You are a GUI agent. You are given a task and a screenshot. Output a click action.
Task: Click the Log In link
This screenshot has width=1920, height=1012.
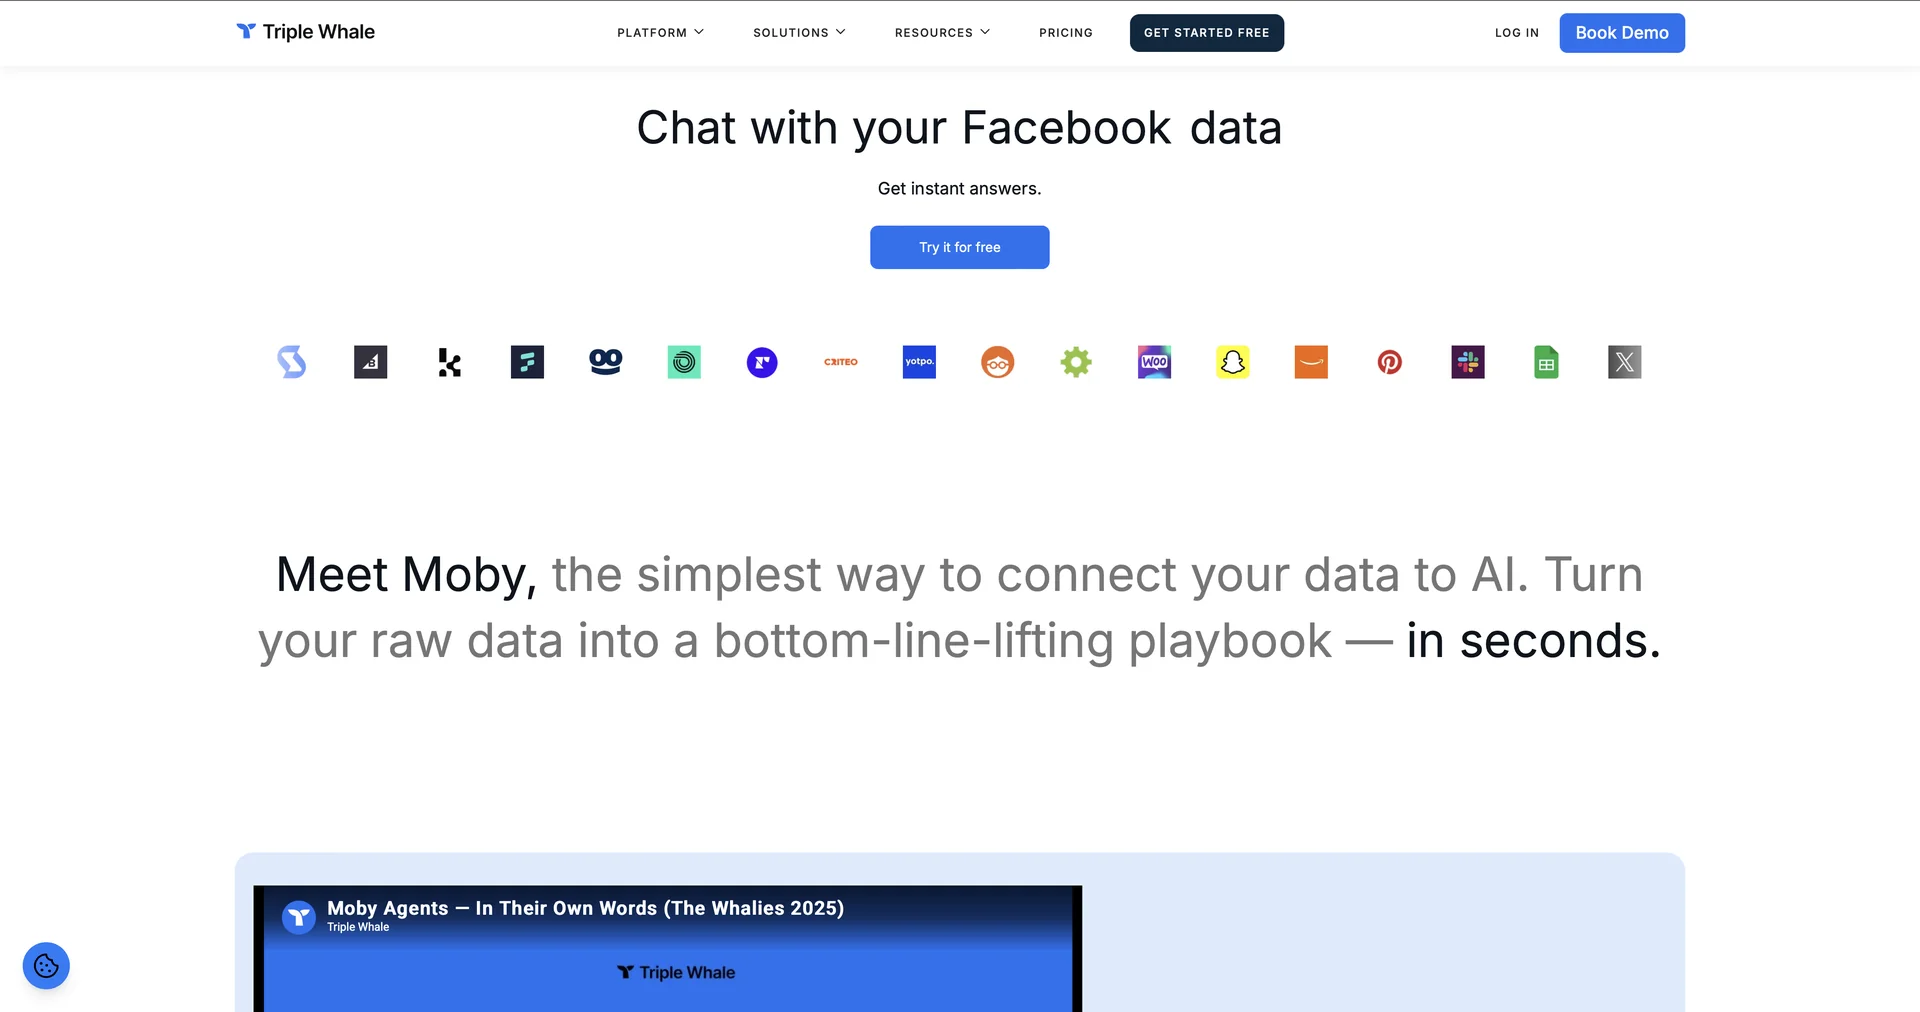(x=1517, y=33)
